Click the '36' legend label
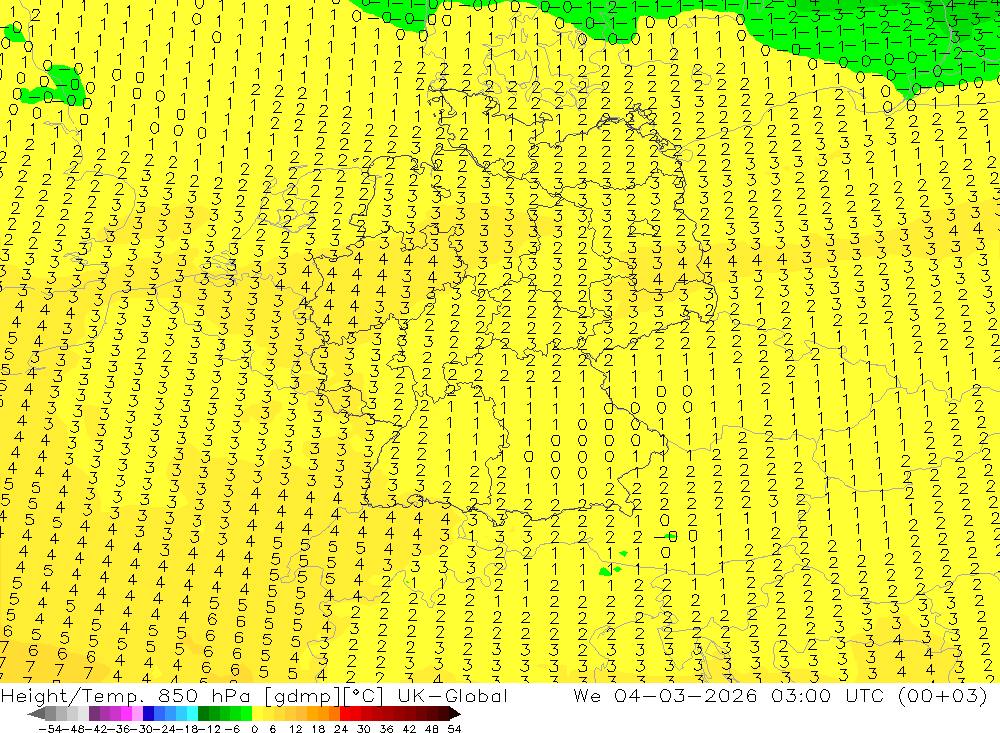1000x733 pixels. pyautogui.click(x=386, y=729)
